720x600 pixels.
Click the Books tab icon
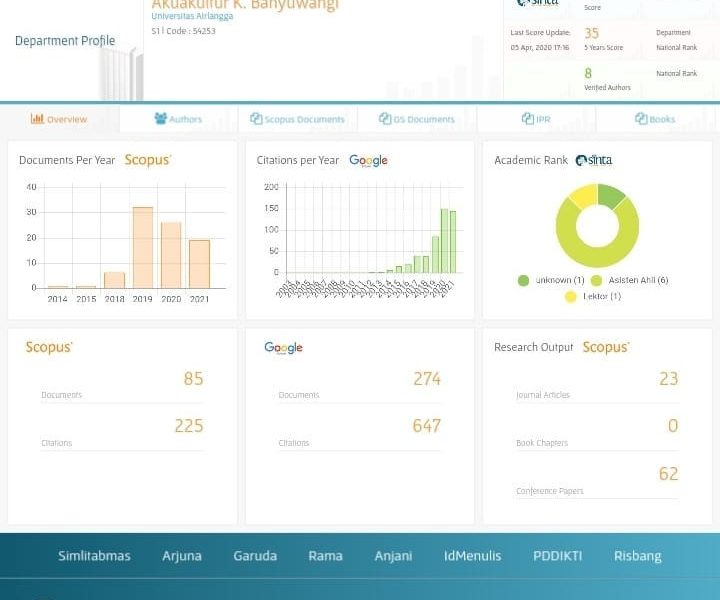coord(641,119)
